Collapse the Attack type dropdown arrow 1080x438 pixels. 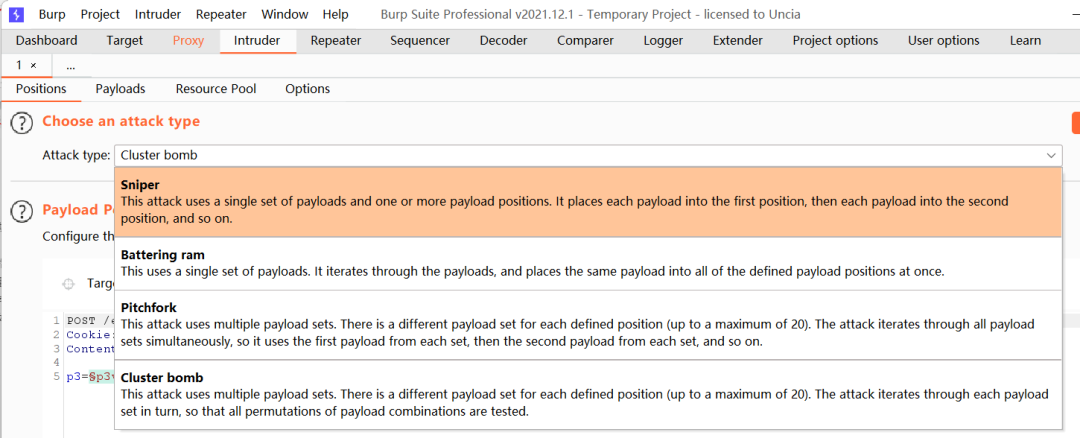[1051, 156]
